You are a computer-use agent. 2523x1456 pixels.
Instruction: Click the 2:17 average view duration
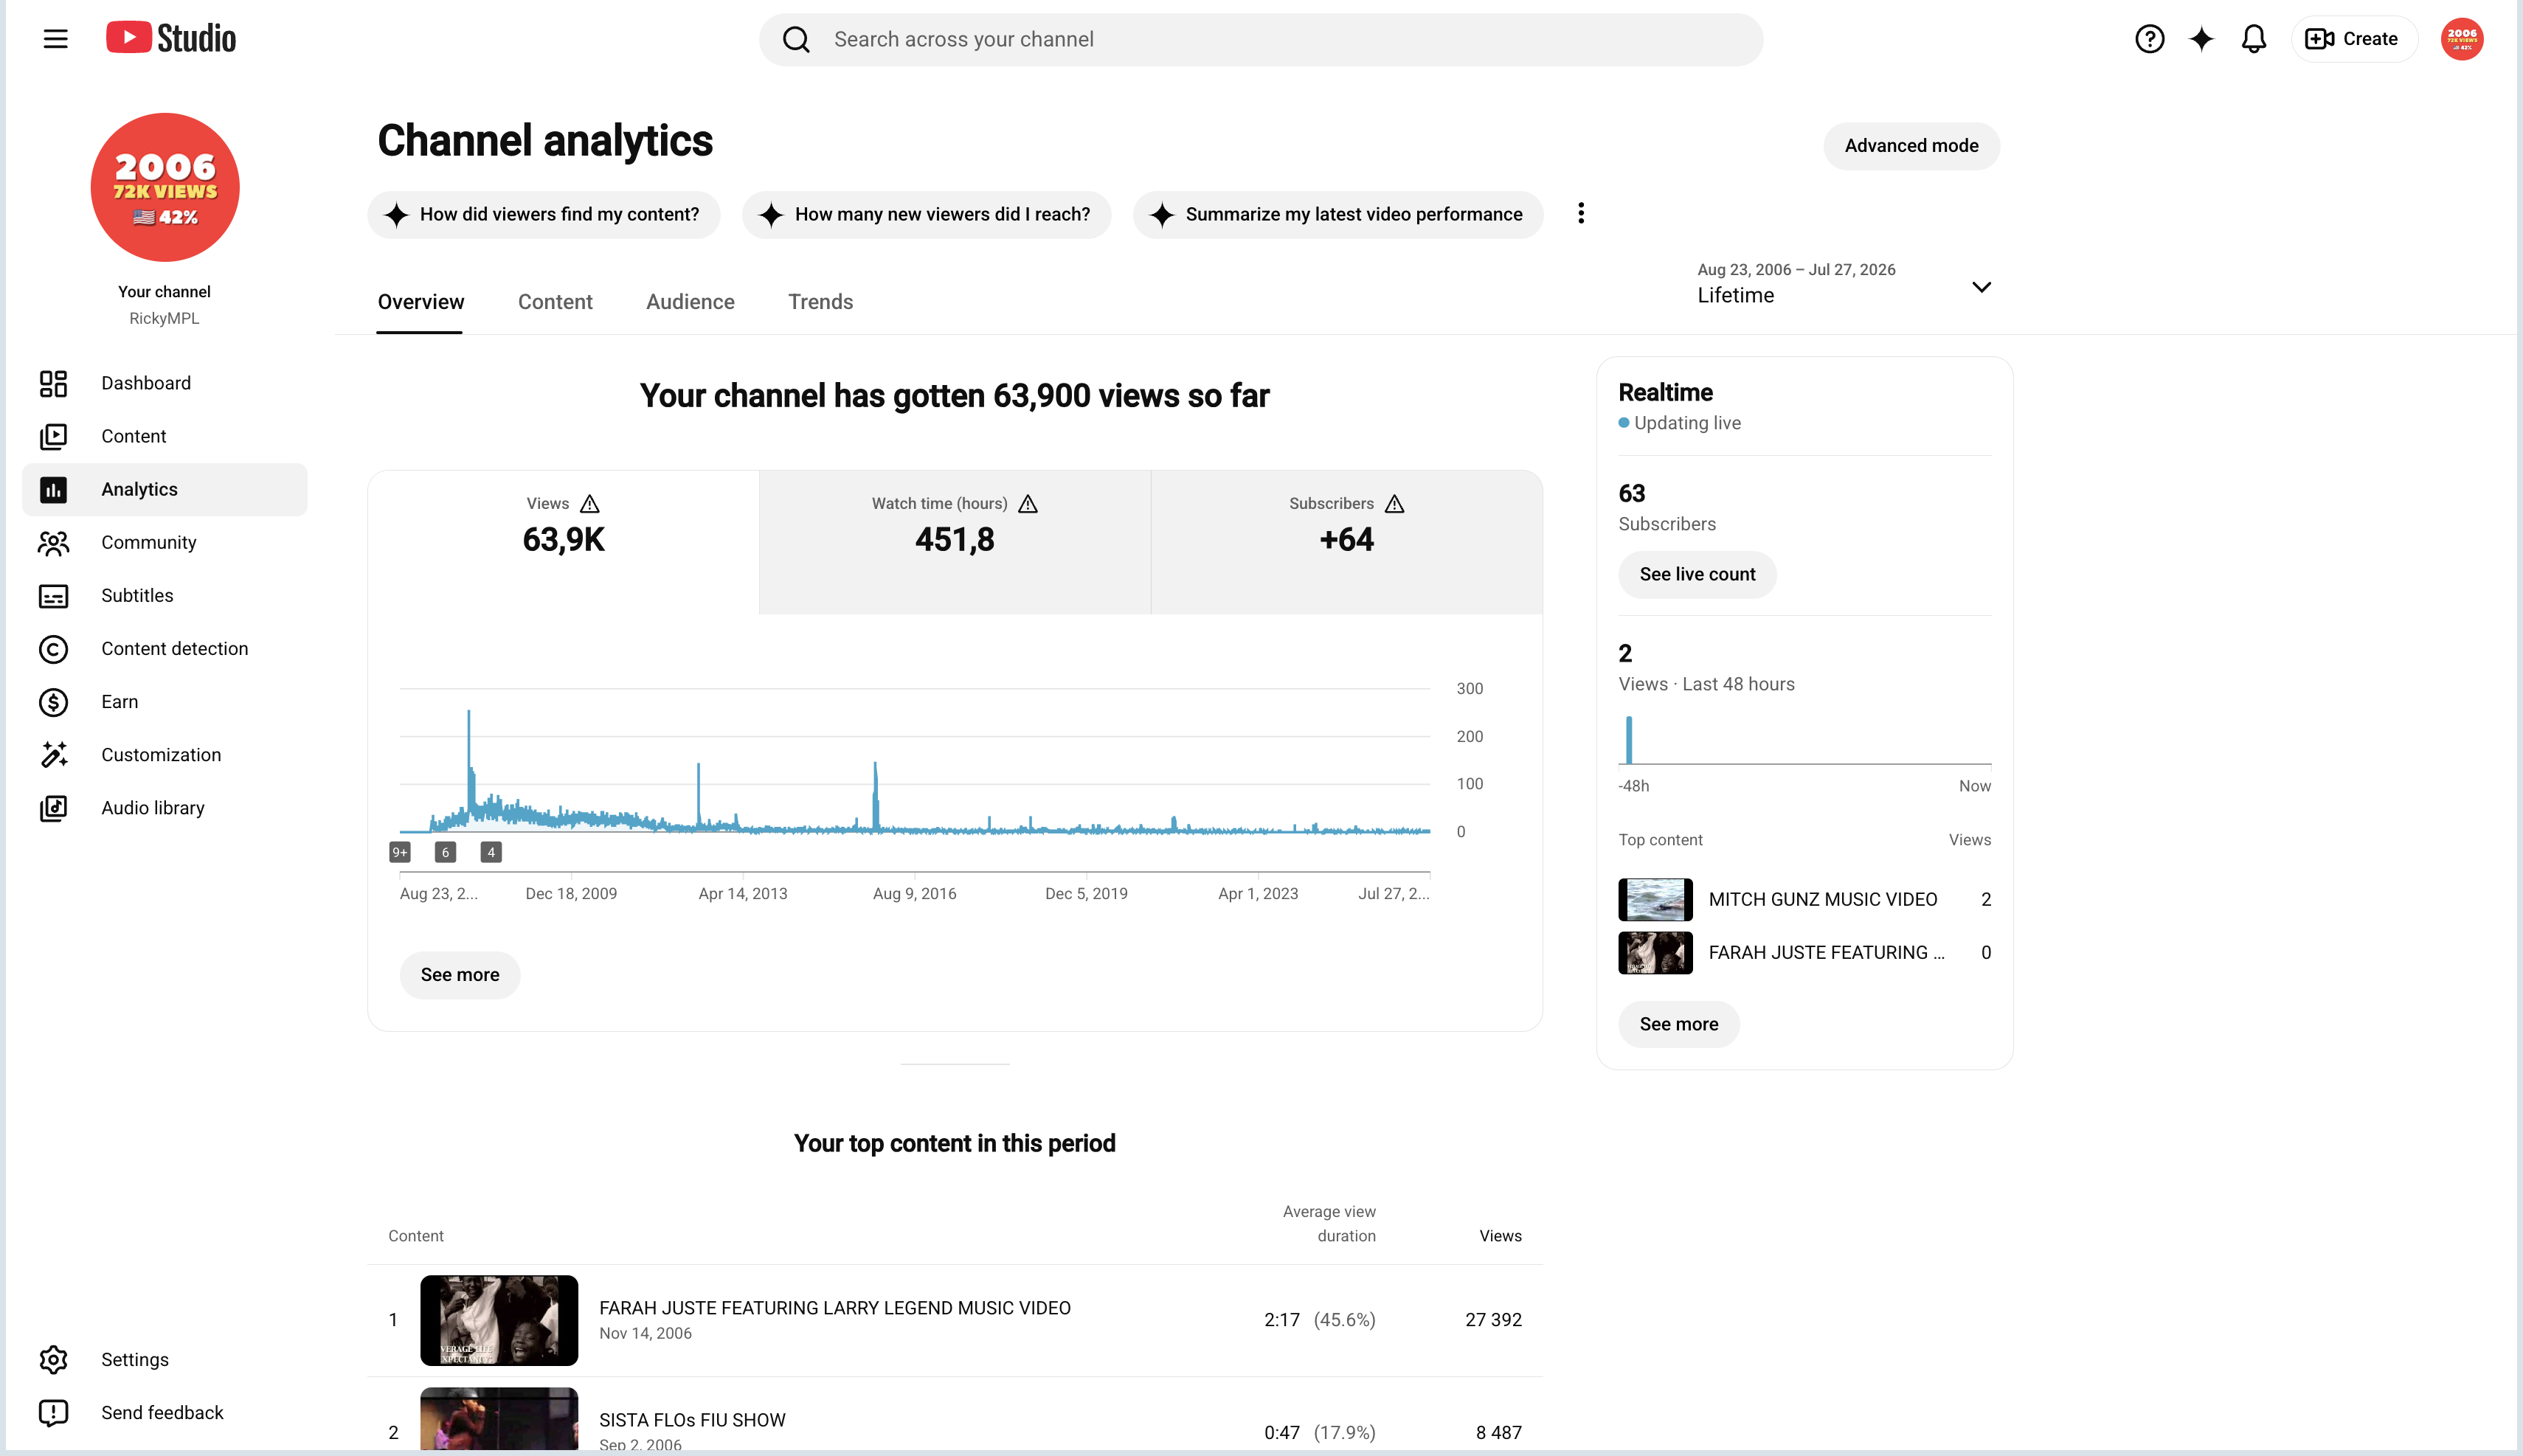1282,1320
